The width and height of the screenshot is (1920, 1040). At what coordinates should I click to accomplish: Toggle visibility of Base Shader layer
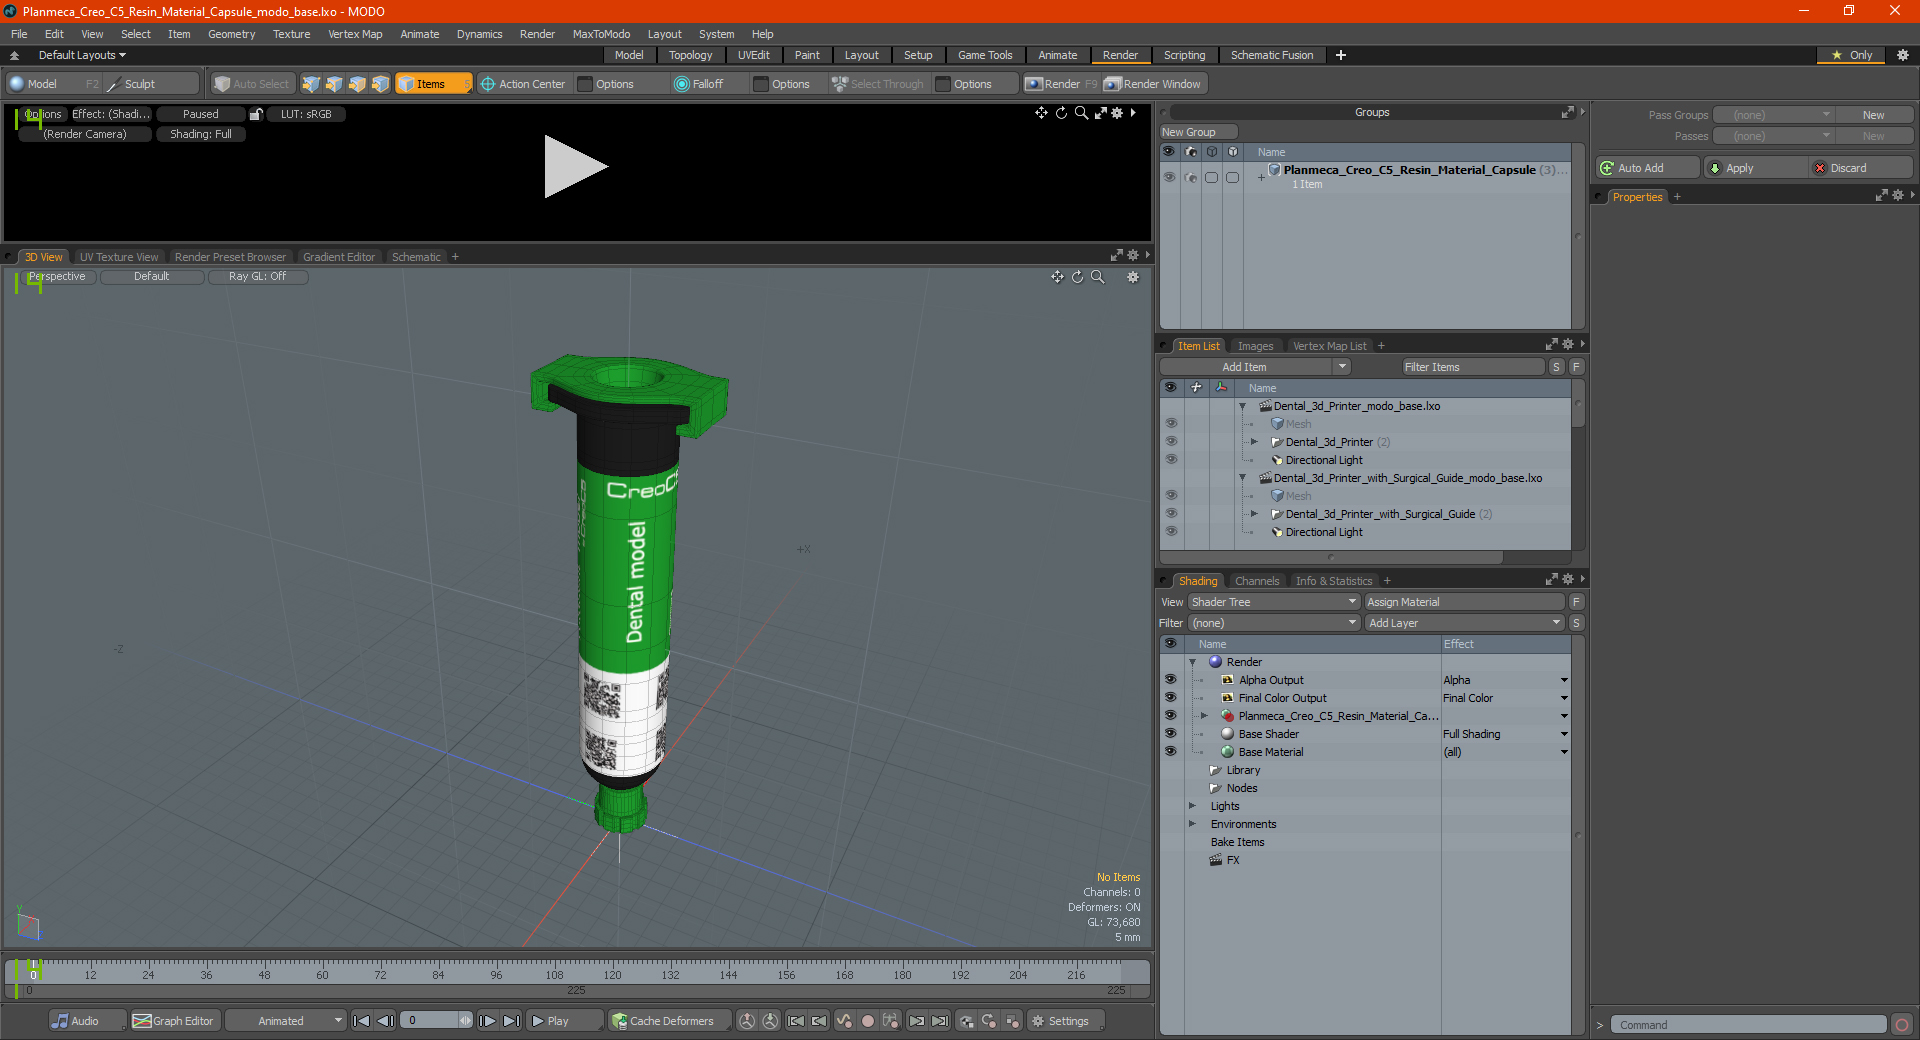(1170, 734)
